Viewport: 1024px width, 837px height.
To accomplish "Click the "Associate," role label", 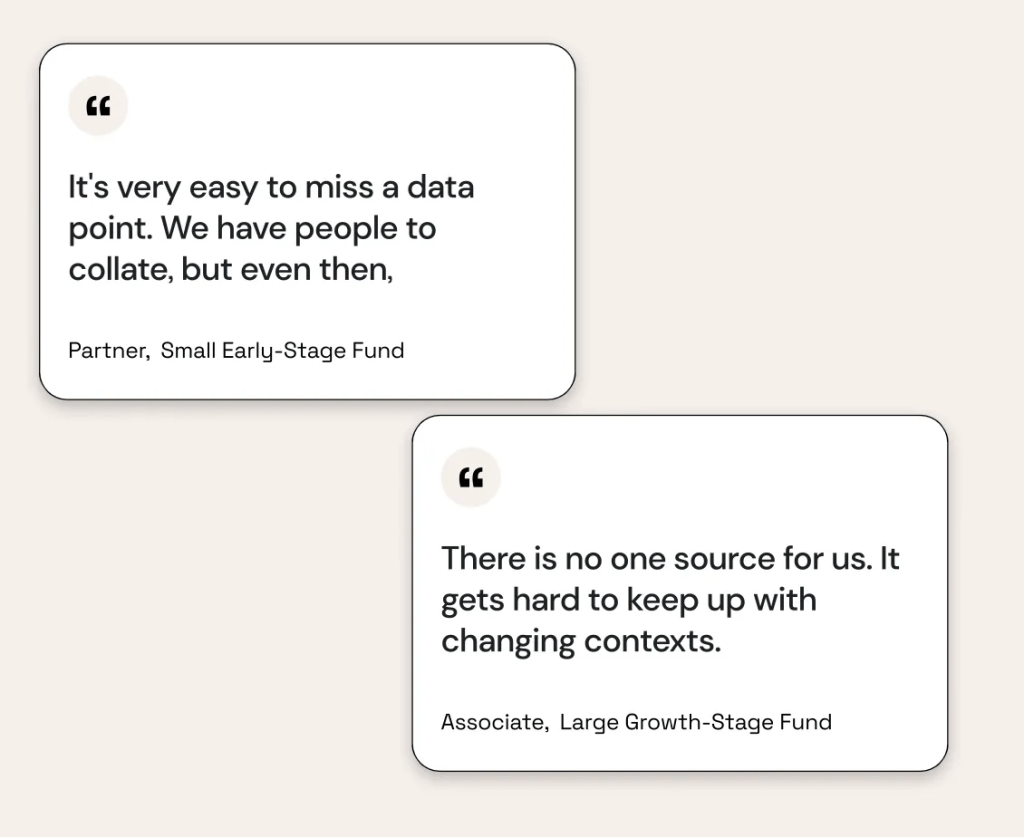I will (x=495, y=722).
